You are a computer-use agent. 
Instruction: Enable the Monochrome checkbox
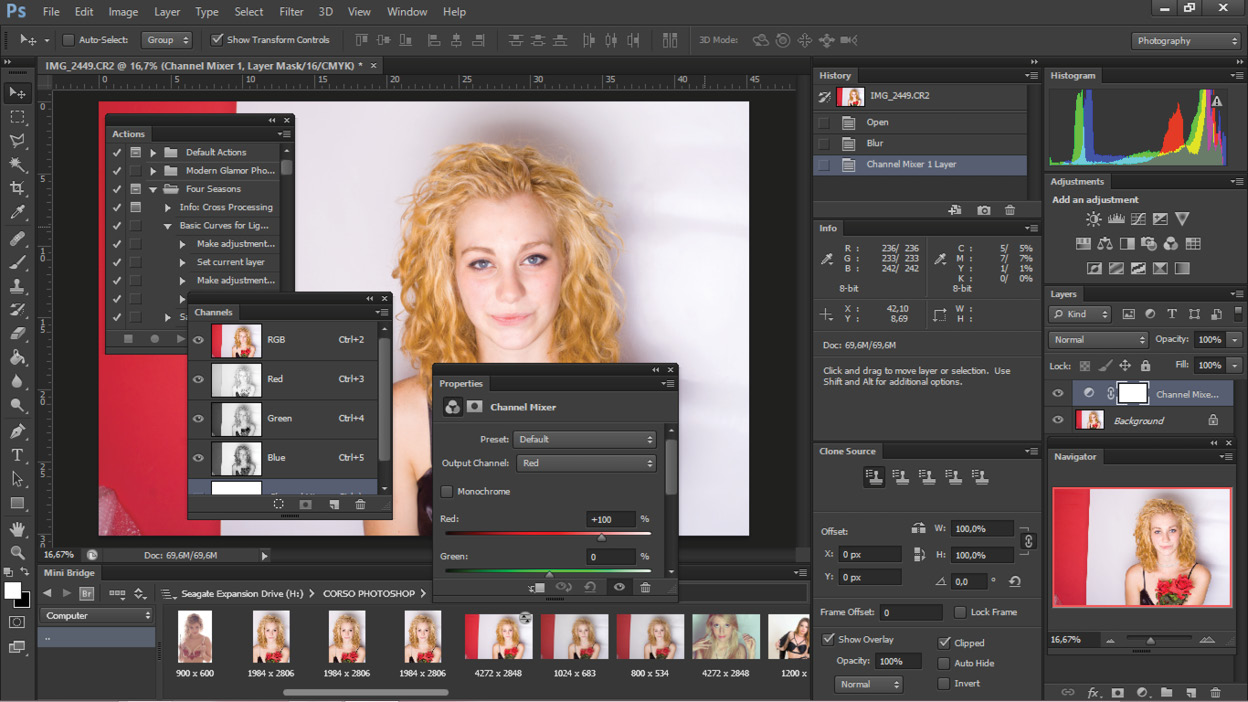pos(447,491)
